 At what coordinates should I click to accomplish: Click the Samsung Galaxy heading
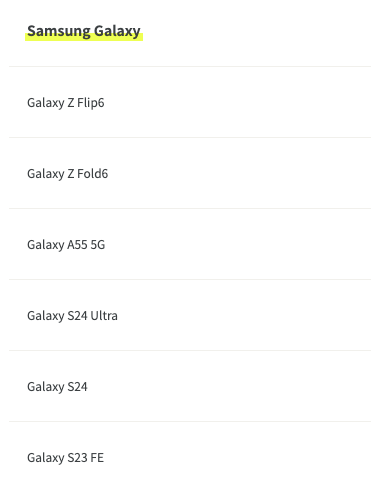tap(84, 31)
